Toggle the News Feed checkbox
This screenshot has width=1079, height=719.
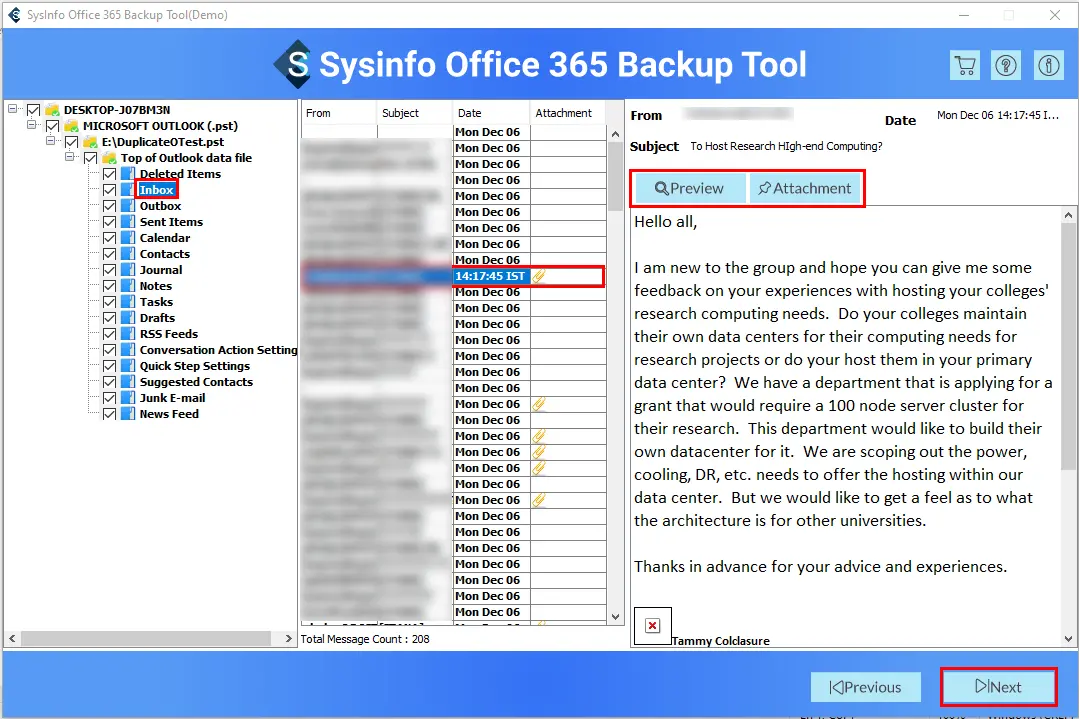point(109,414)
